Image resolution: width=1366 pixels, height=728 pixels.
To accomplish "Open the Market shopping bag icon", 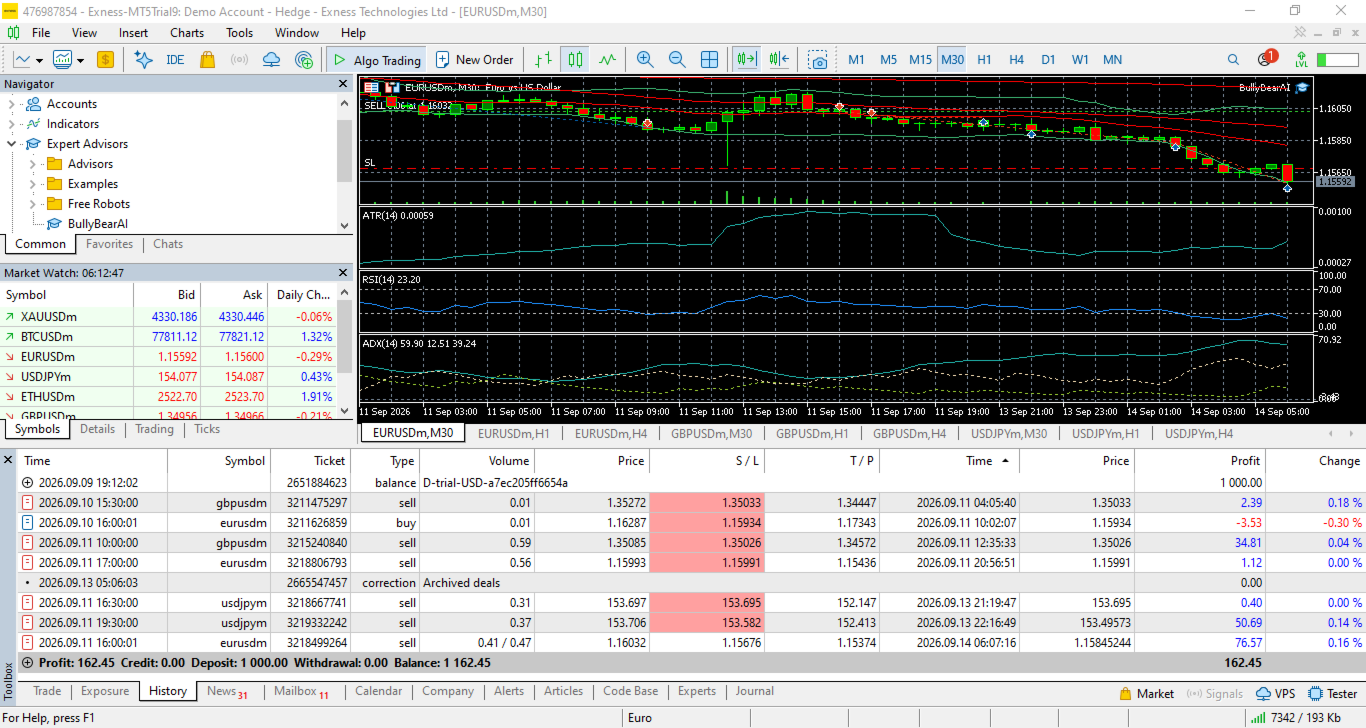I will tap(207, 59).
